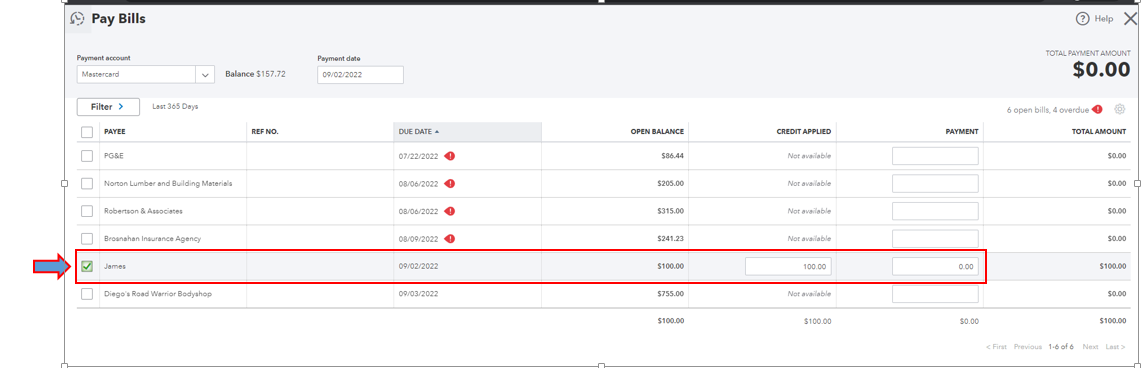Click the Credit Applied column header
Viewport: 1141px width, 368px height.
pos(804,132)
